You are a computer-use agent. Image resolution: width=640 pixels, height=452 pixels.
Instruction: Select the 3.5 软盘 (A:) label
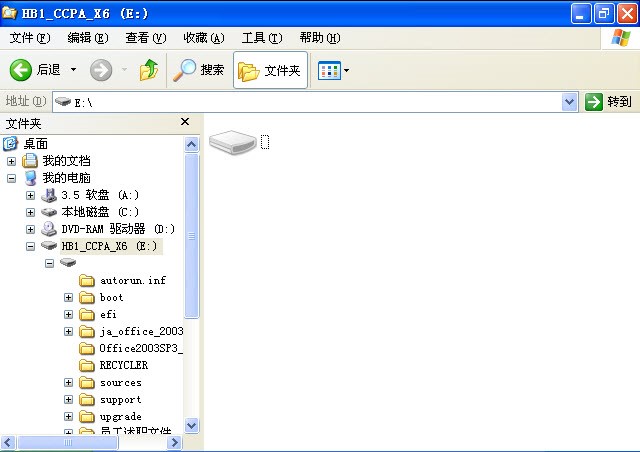coord(100,195)
